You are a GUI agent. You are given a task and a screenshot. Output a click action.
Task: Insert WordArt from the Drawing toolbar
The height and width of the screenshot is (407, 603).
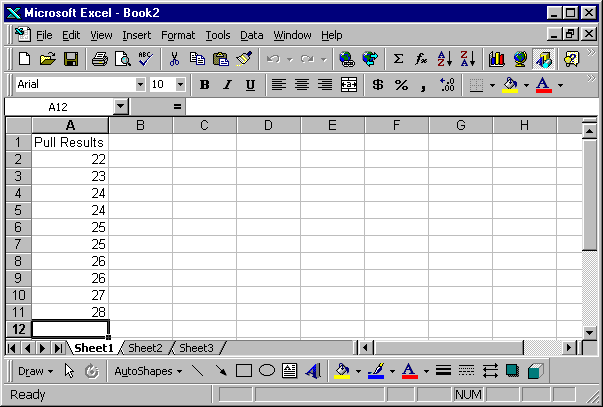click(x=312, y=371)
